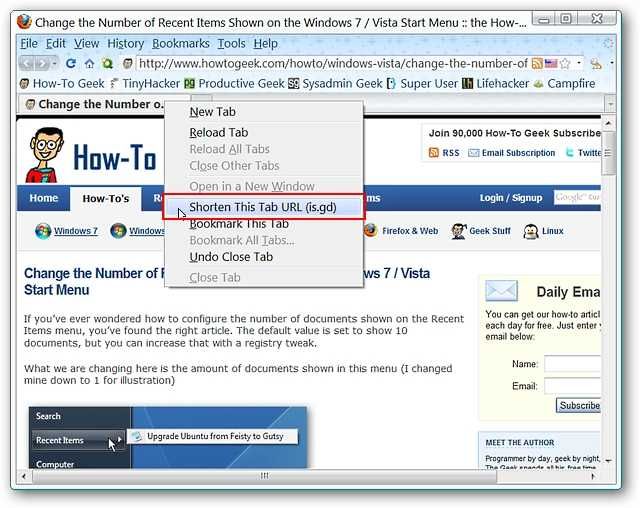Select Shorten This Tab URL (is.gd)
Viewport: 640px width, 508px height.
click(x=263, y=207)
